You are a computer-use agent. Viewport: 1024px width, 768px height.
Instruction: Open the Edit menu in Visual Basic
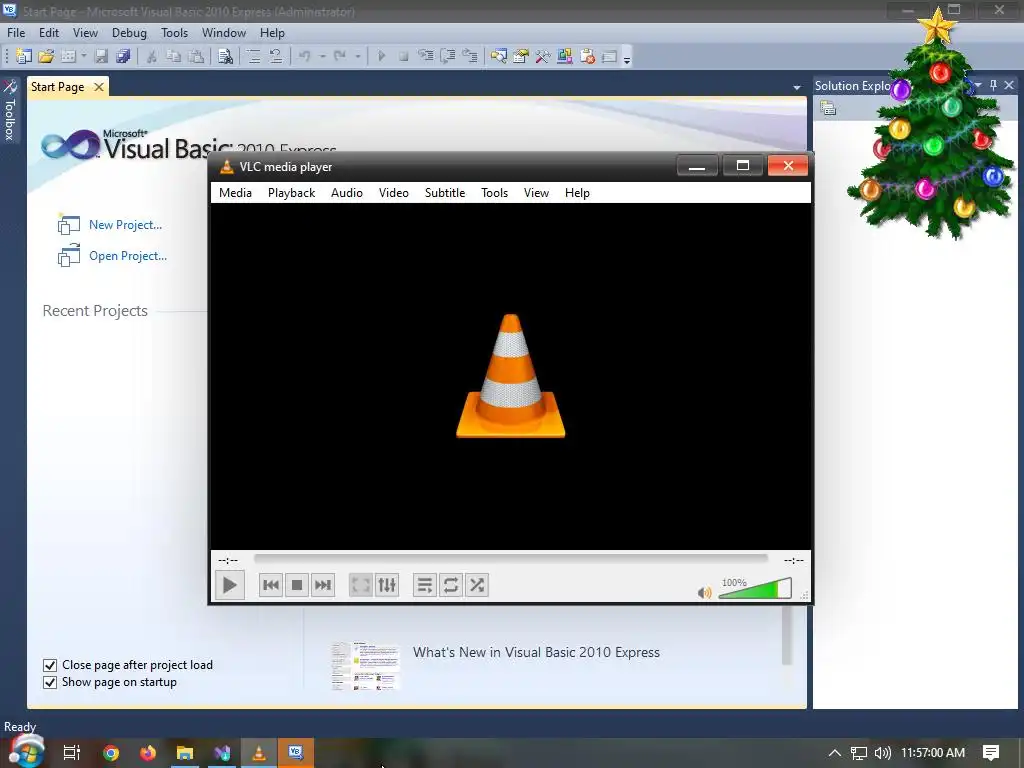tap(48, 33)
